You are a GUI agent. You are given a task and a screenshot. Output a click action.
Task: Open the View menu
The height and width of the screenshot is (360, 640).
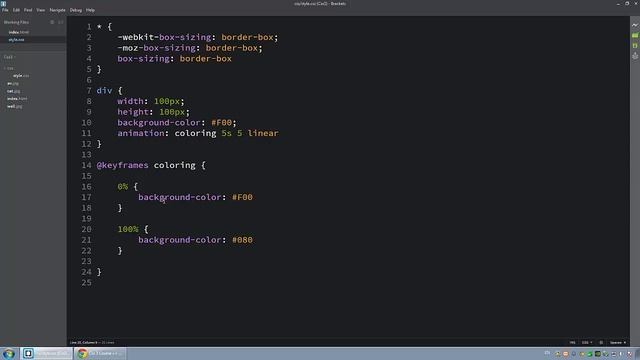pyautogui.click(x=40, y=10)
